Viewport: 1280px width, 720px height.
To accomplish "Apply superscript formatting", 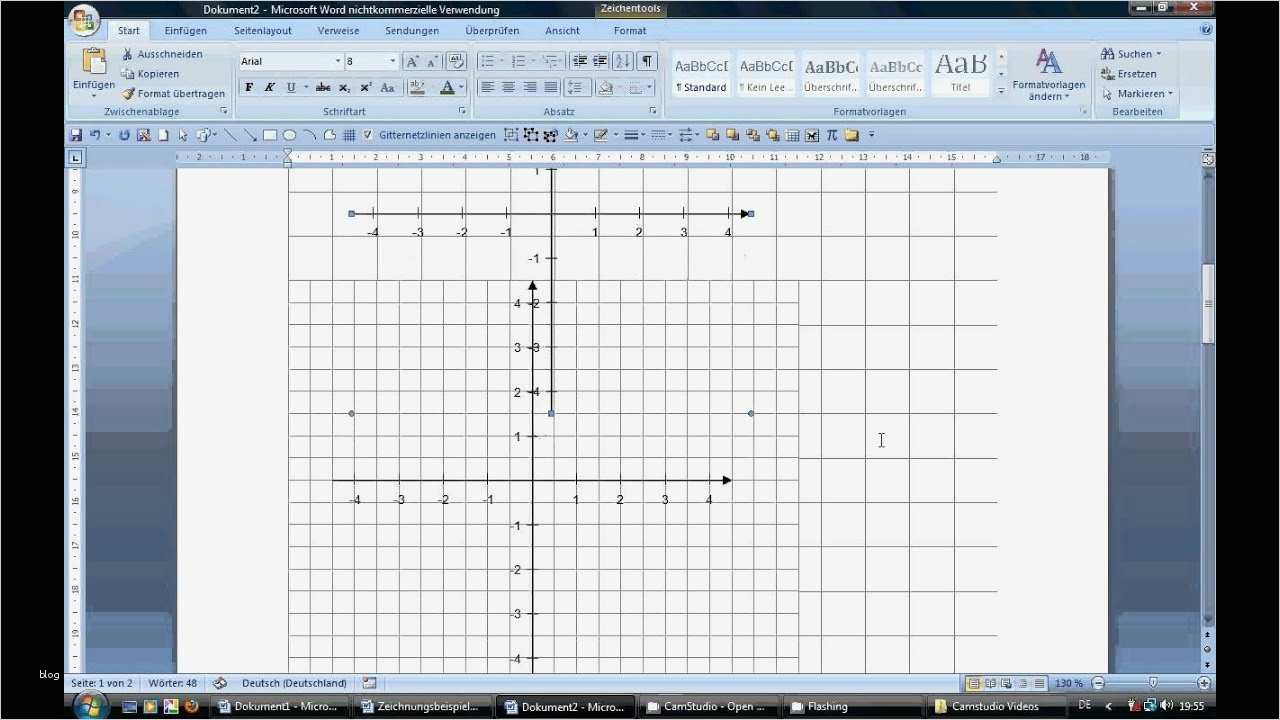I will (366, 88).
